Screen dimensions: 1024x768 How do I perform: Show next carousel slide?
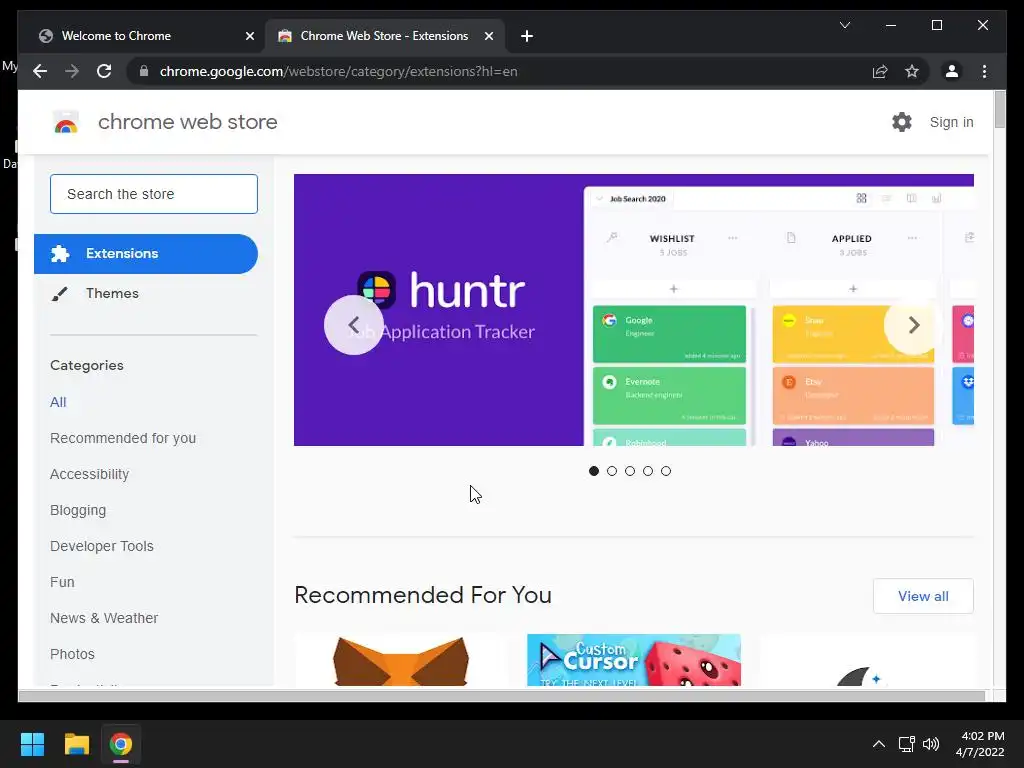pos(913,325)
